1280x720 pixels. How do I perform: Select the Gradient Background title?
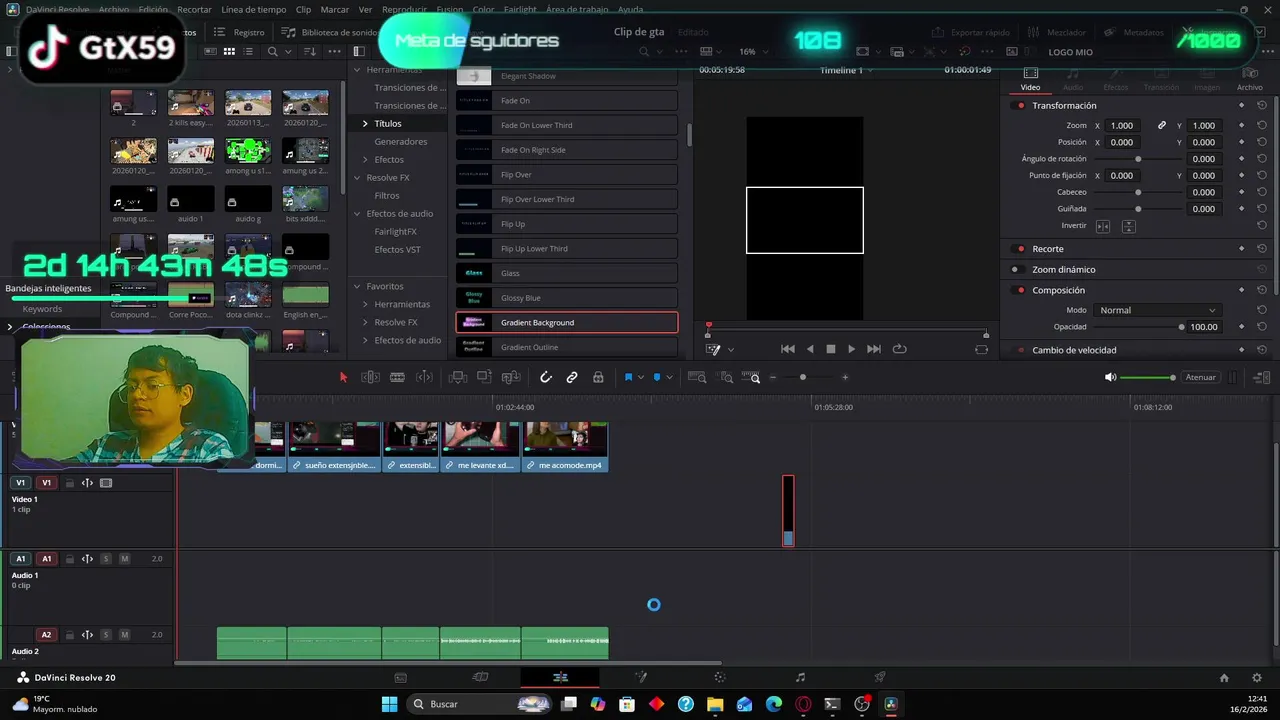[x=567, y=322]
